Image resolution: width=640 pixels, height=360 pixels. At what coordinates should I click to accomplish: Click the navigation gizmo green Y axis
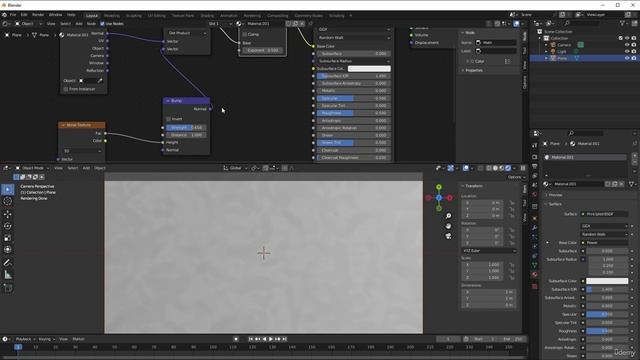click(439, 187)
